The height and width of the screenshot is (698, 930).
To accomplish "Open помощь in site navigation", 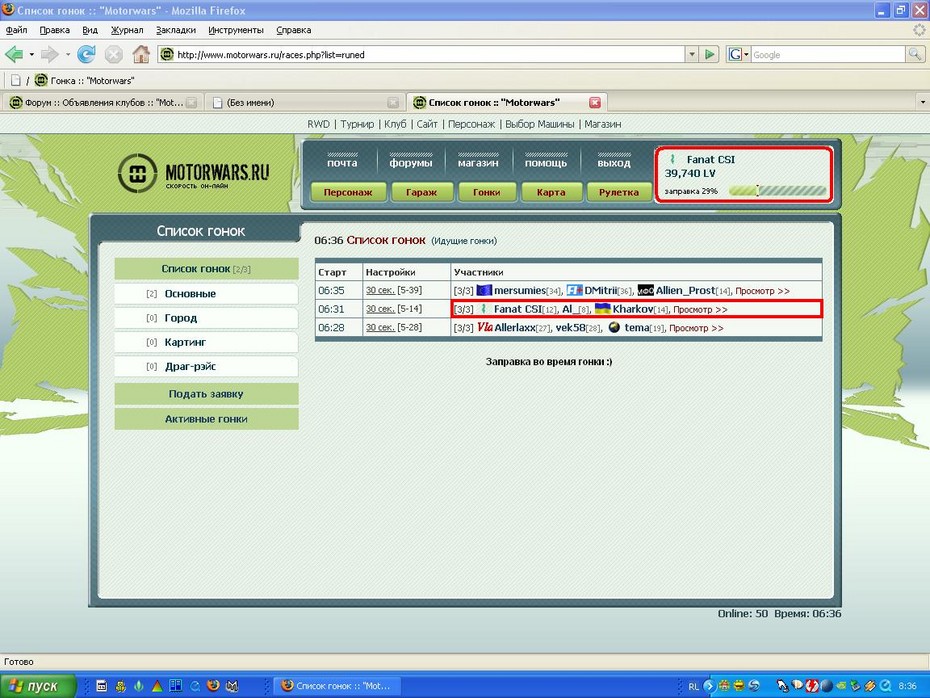I will point(546,162).
